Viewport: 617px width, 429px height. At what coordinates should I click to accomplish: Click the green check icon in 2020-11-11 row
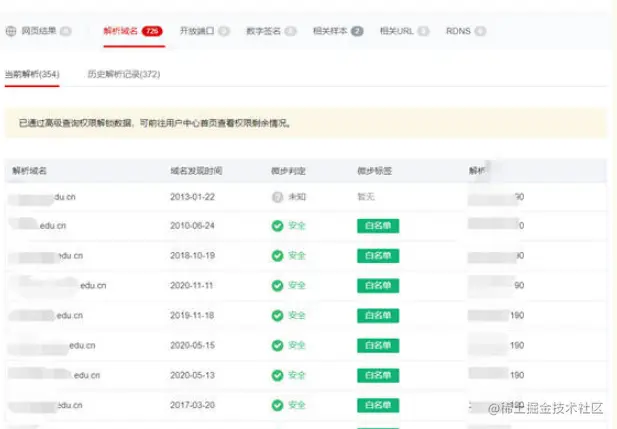coord(277,286)
